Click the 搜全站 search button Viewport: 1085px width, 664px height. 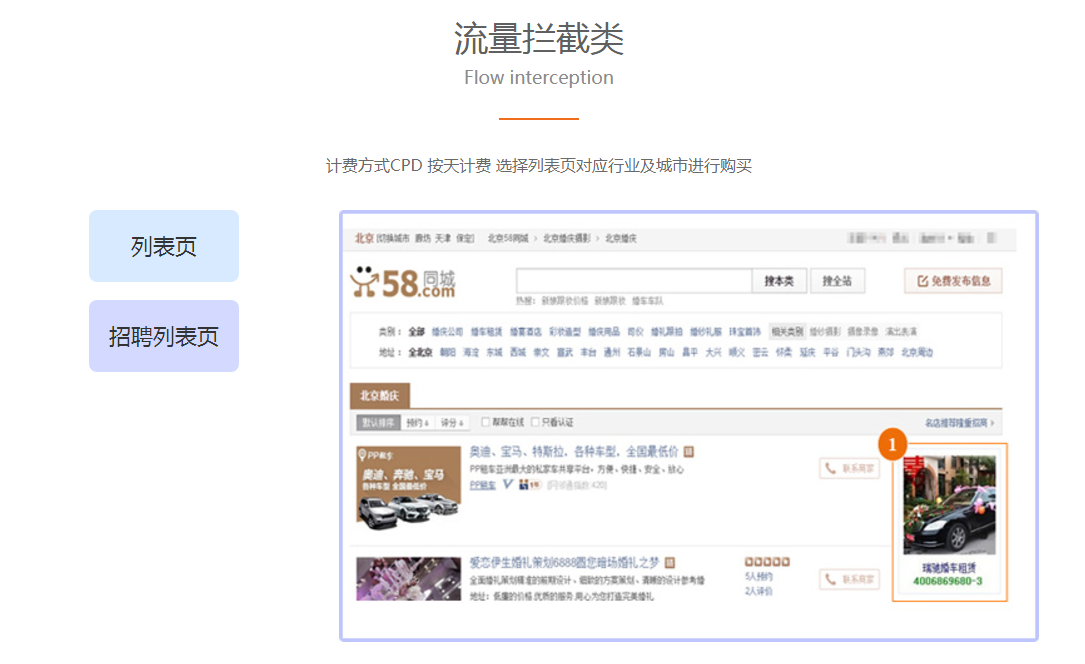point(837,281)
